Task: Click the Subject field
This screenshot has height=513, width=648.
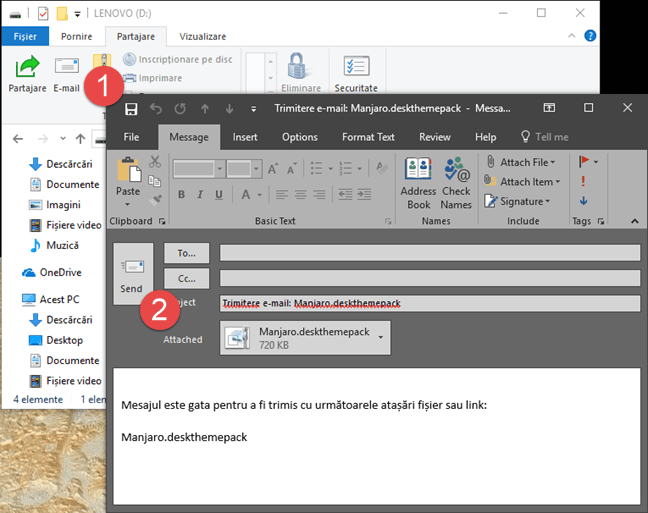Action: [430, 303]
